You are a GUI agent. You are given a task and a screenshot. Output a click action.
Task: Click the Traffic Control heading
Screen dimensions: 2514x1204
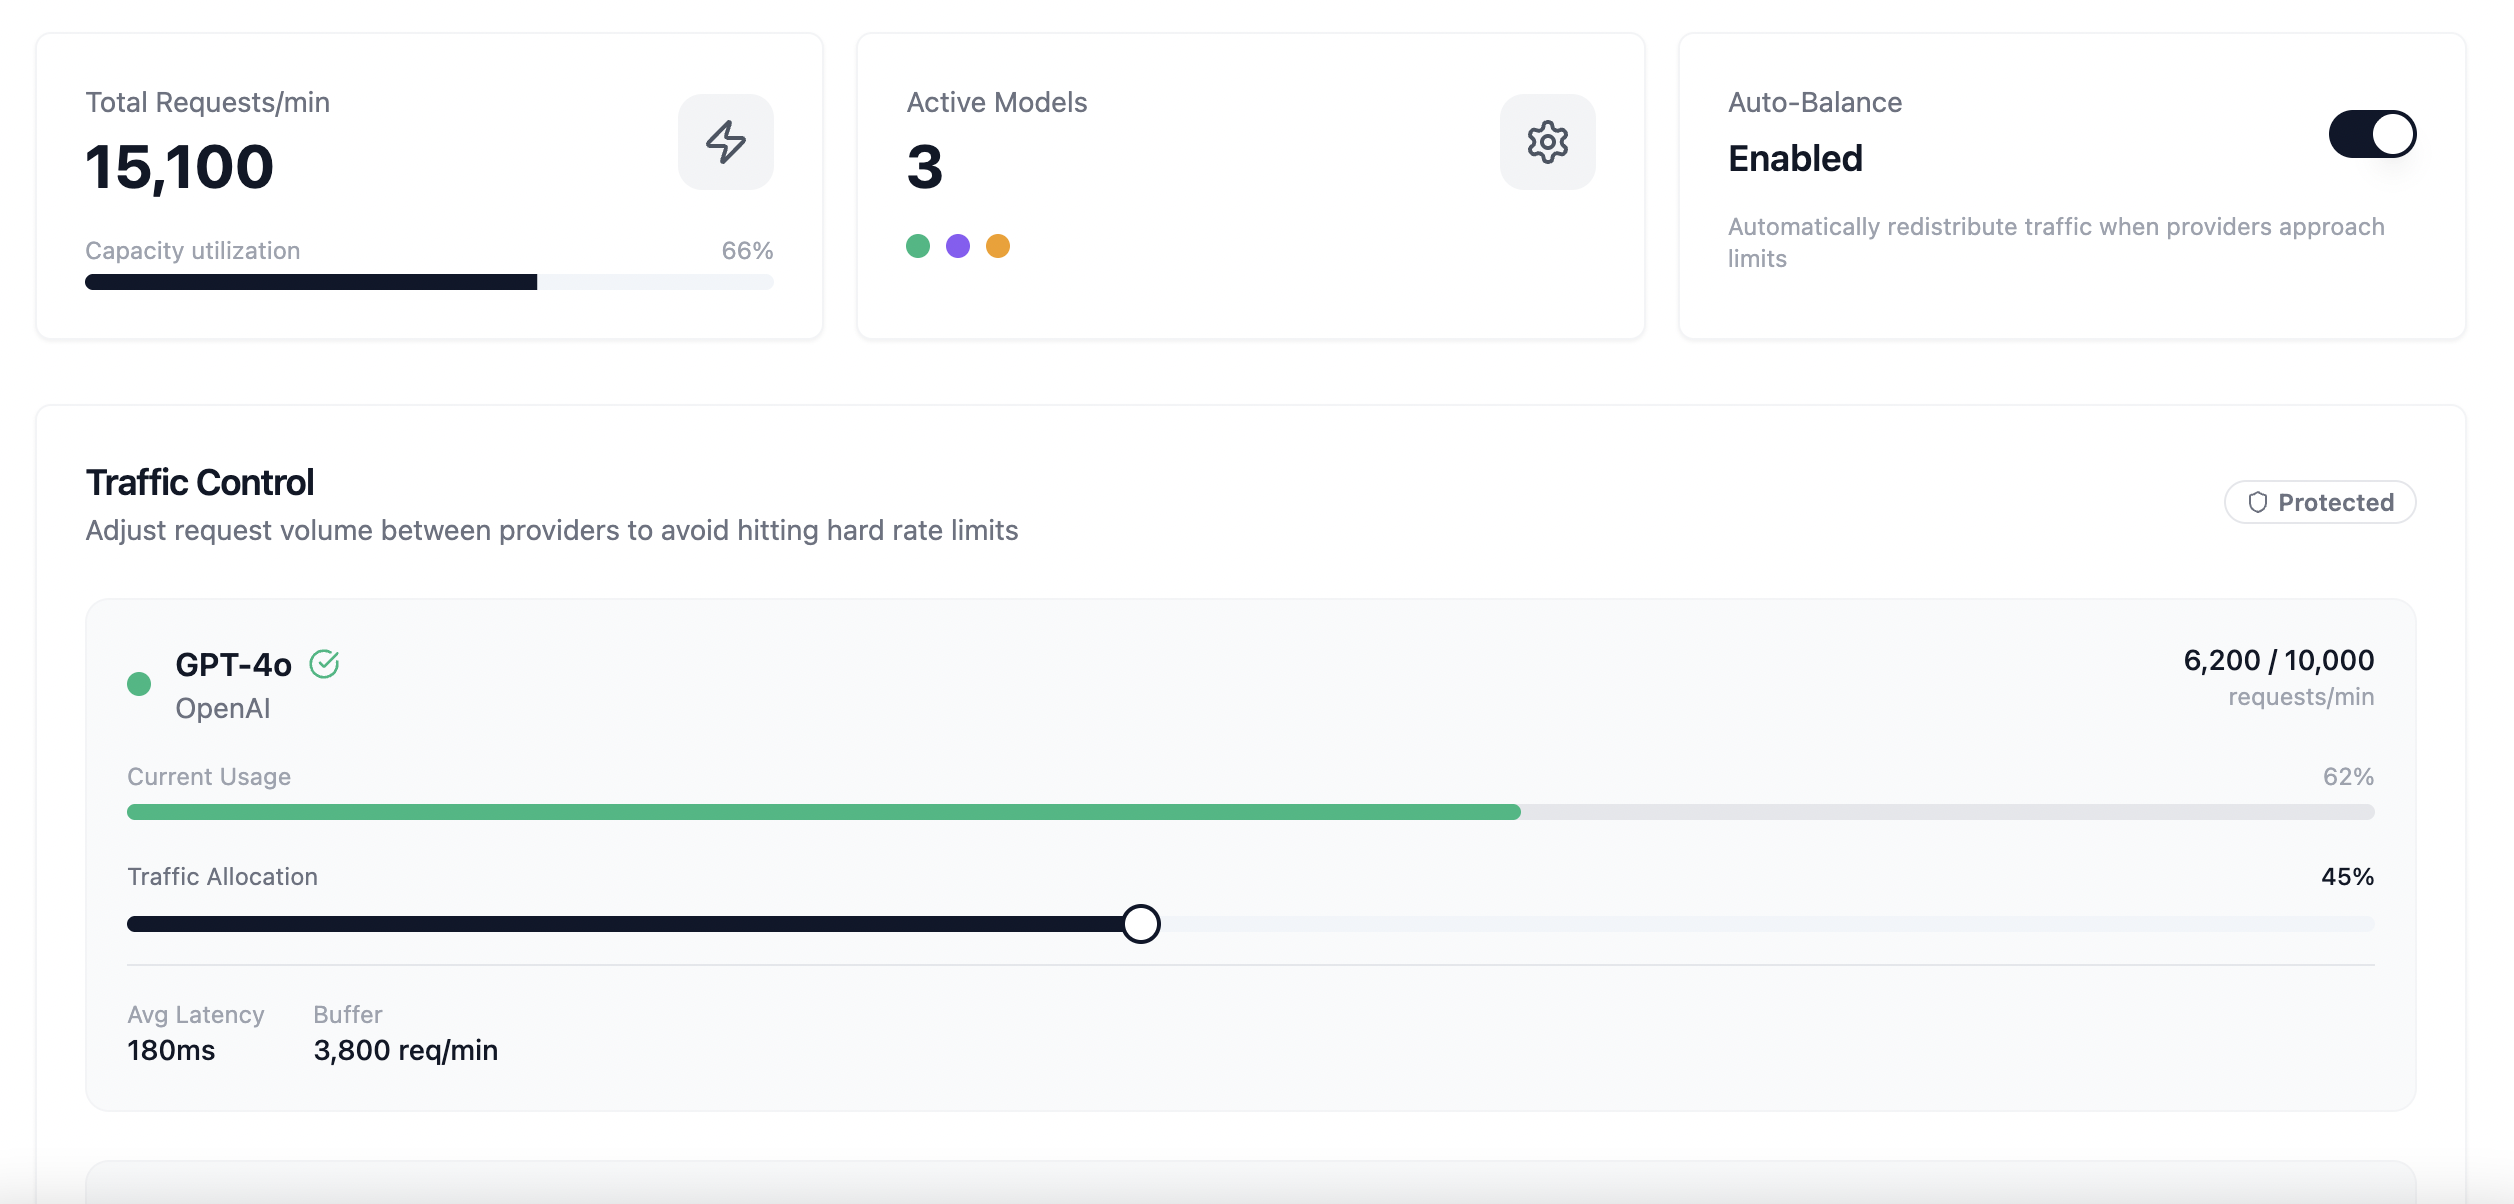point(200,482)
